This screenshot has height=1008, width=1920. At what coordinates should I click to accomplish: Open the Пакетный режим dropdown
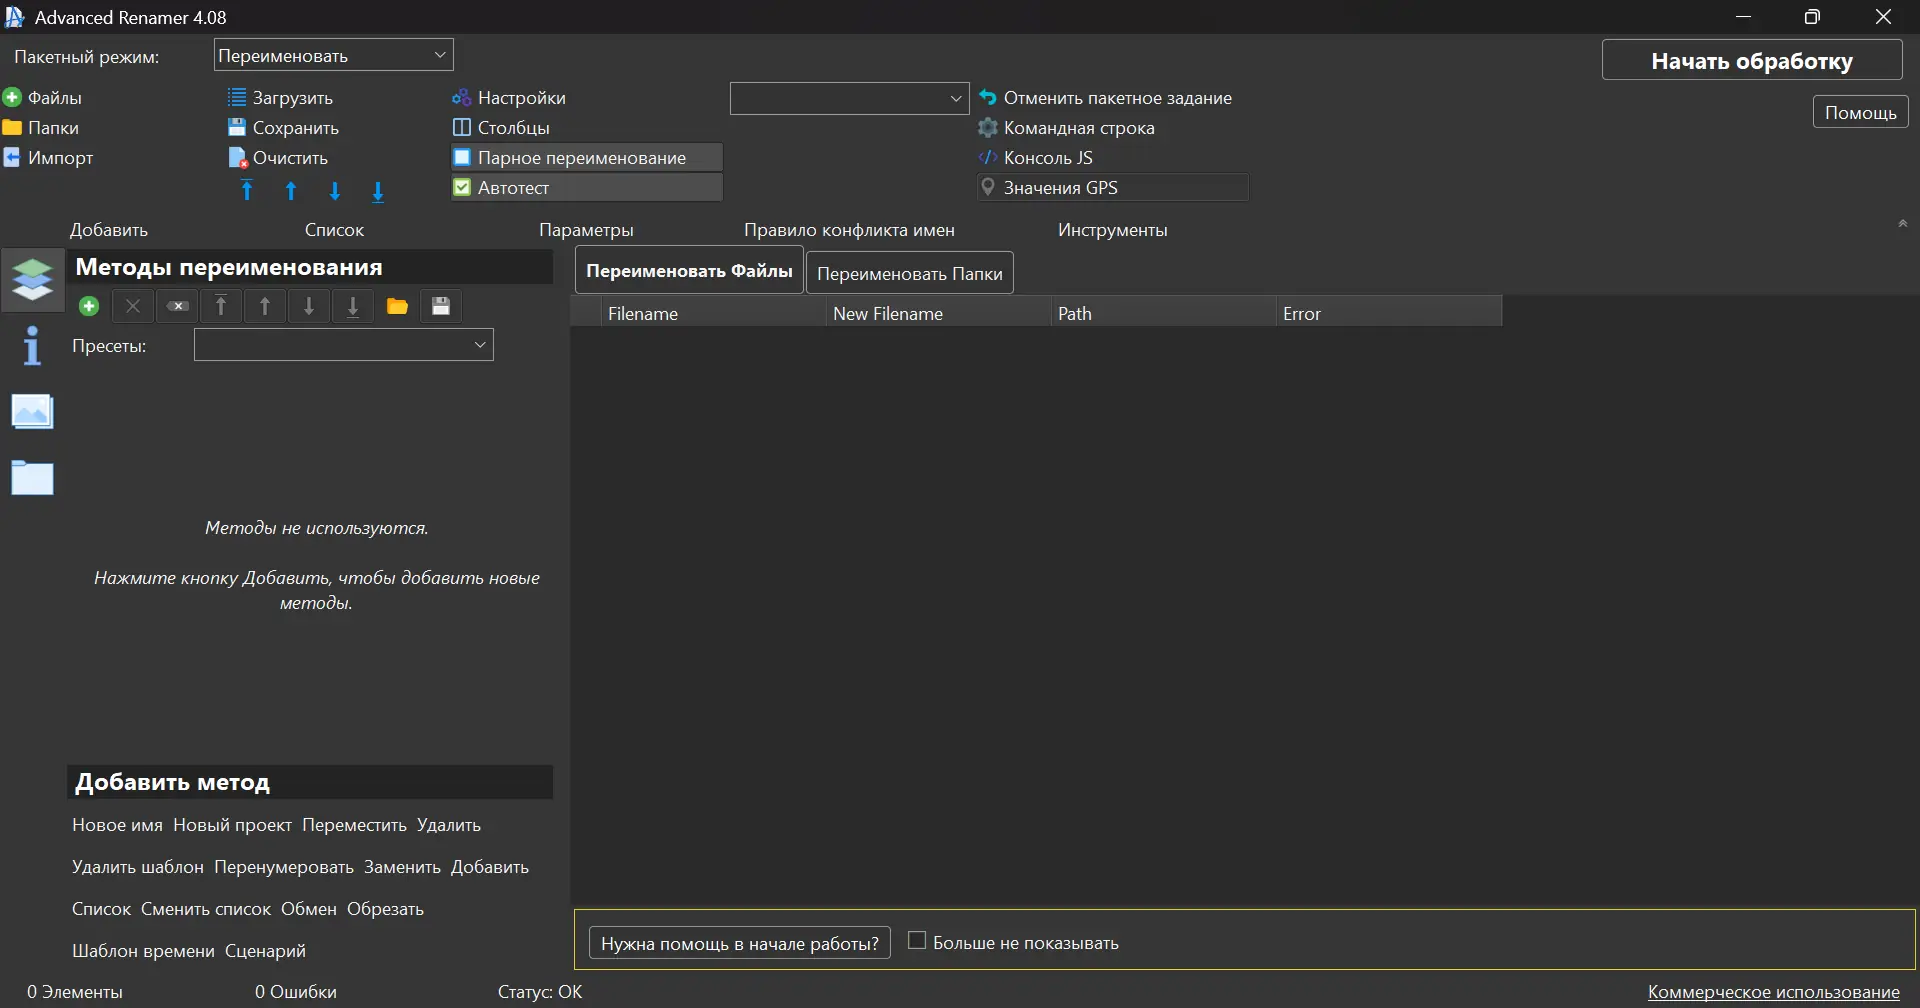point(333,54)
